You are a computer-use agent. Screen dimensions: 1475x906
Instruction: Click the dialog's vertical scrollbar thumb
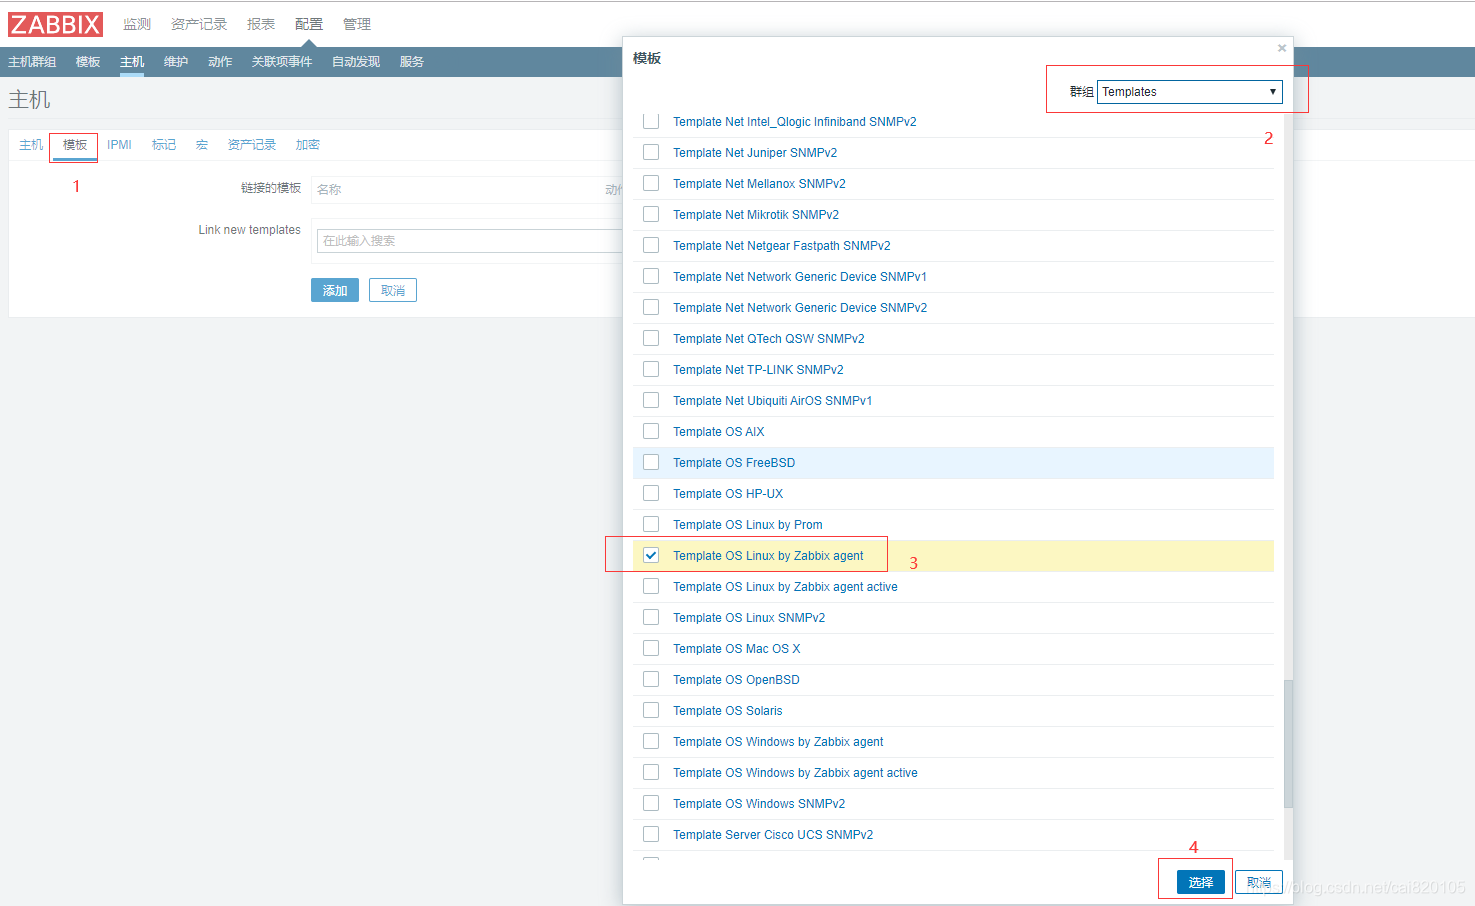1288,744
